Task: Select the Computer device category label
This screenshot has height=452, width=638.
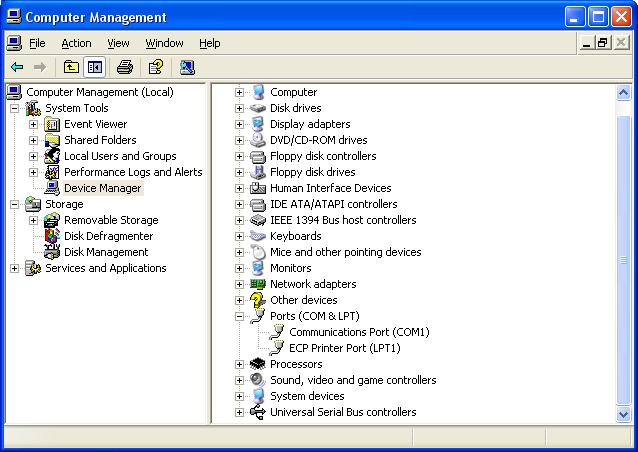Action: pyautogui.click(x=293, y=92)
